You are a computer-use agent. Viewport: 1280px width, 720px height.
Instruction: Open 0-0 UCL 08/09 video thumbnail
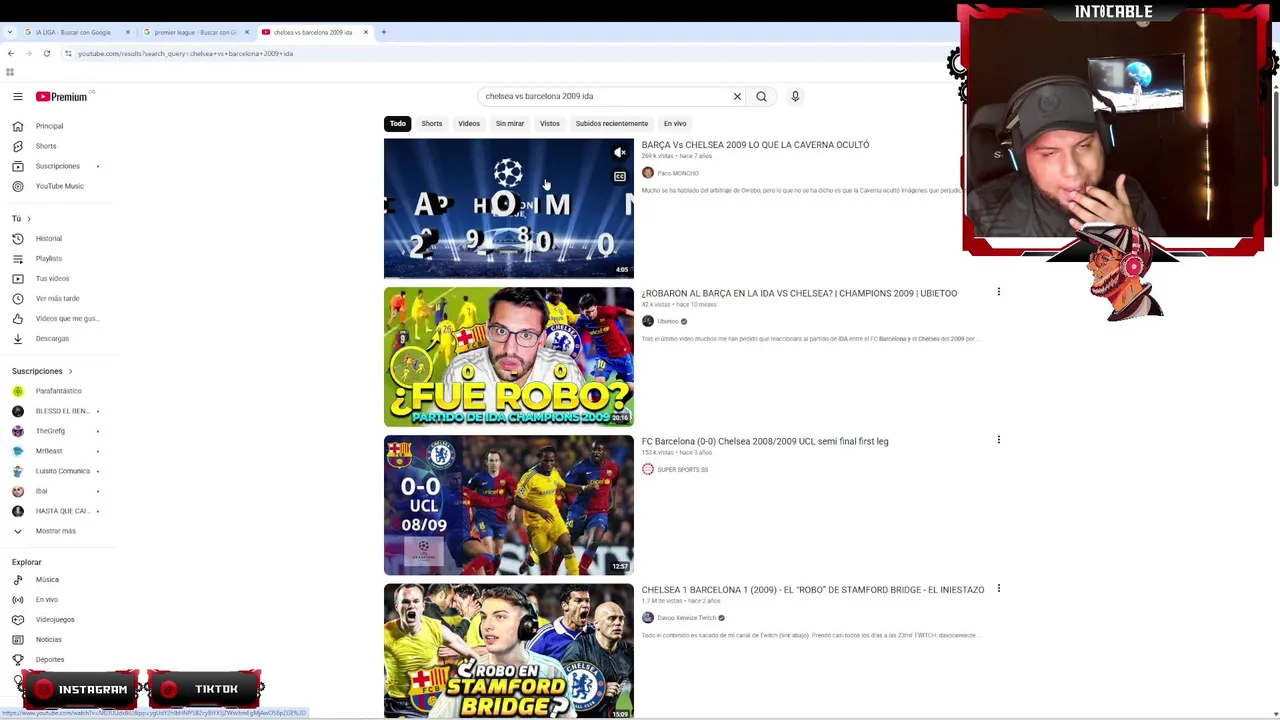[509, 505]
